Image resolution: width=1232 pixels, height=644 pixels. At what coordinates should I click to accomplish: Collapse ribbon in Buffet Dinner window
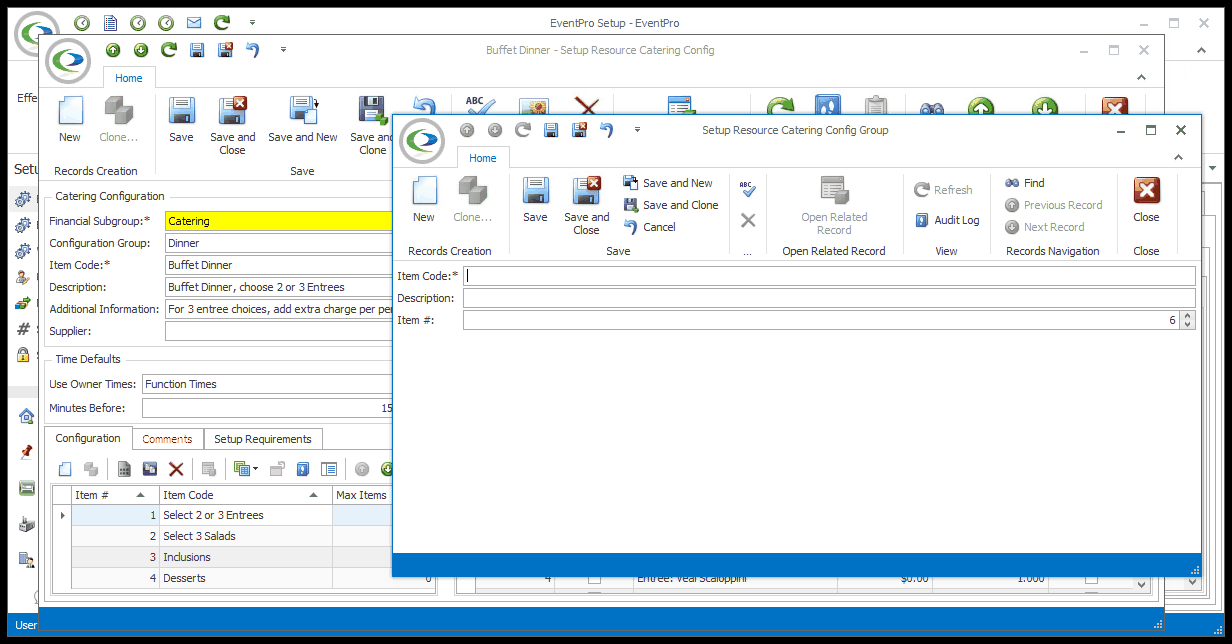[1141, 77]
